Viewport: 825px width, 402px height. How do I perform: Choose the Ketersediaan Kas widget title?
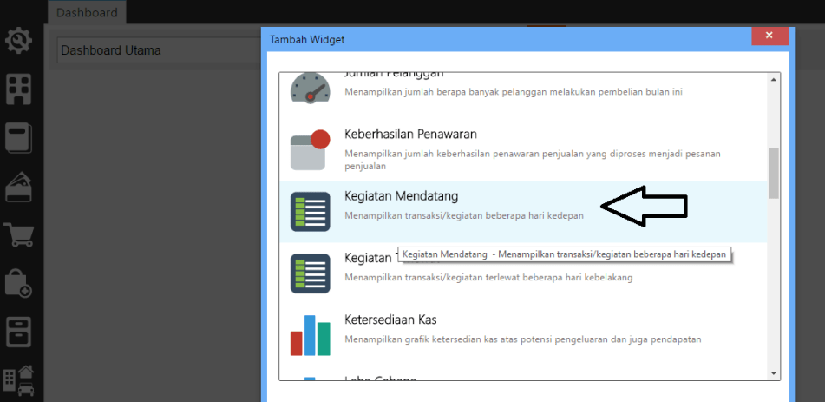coord(390,320)
